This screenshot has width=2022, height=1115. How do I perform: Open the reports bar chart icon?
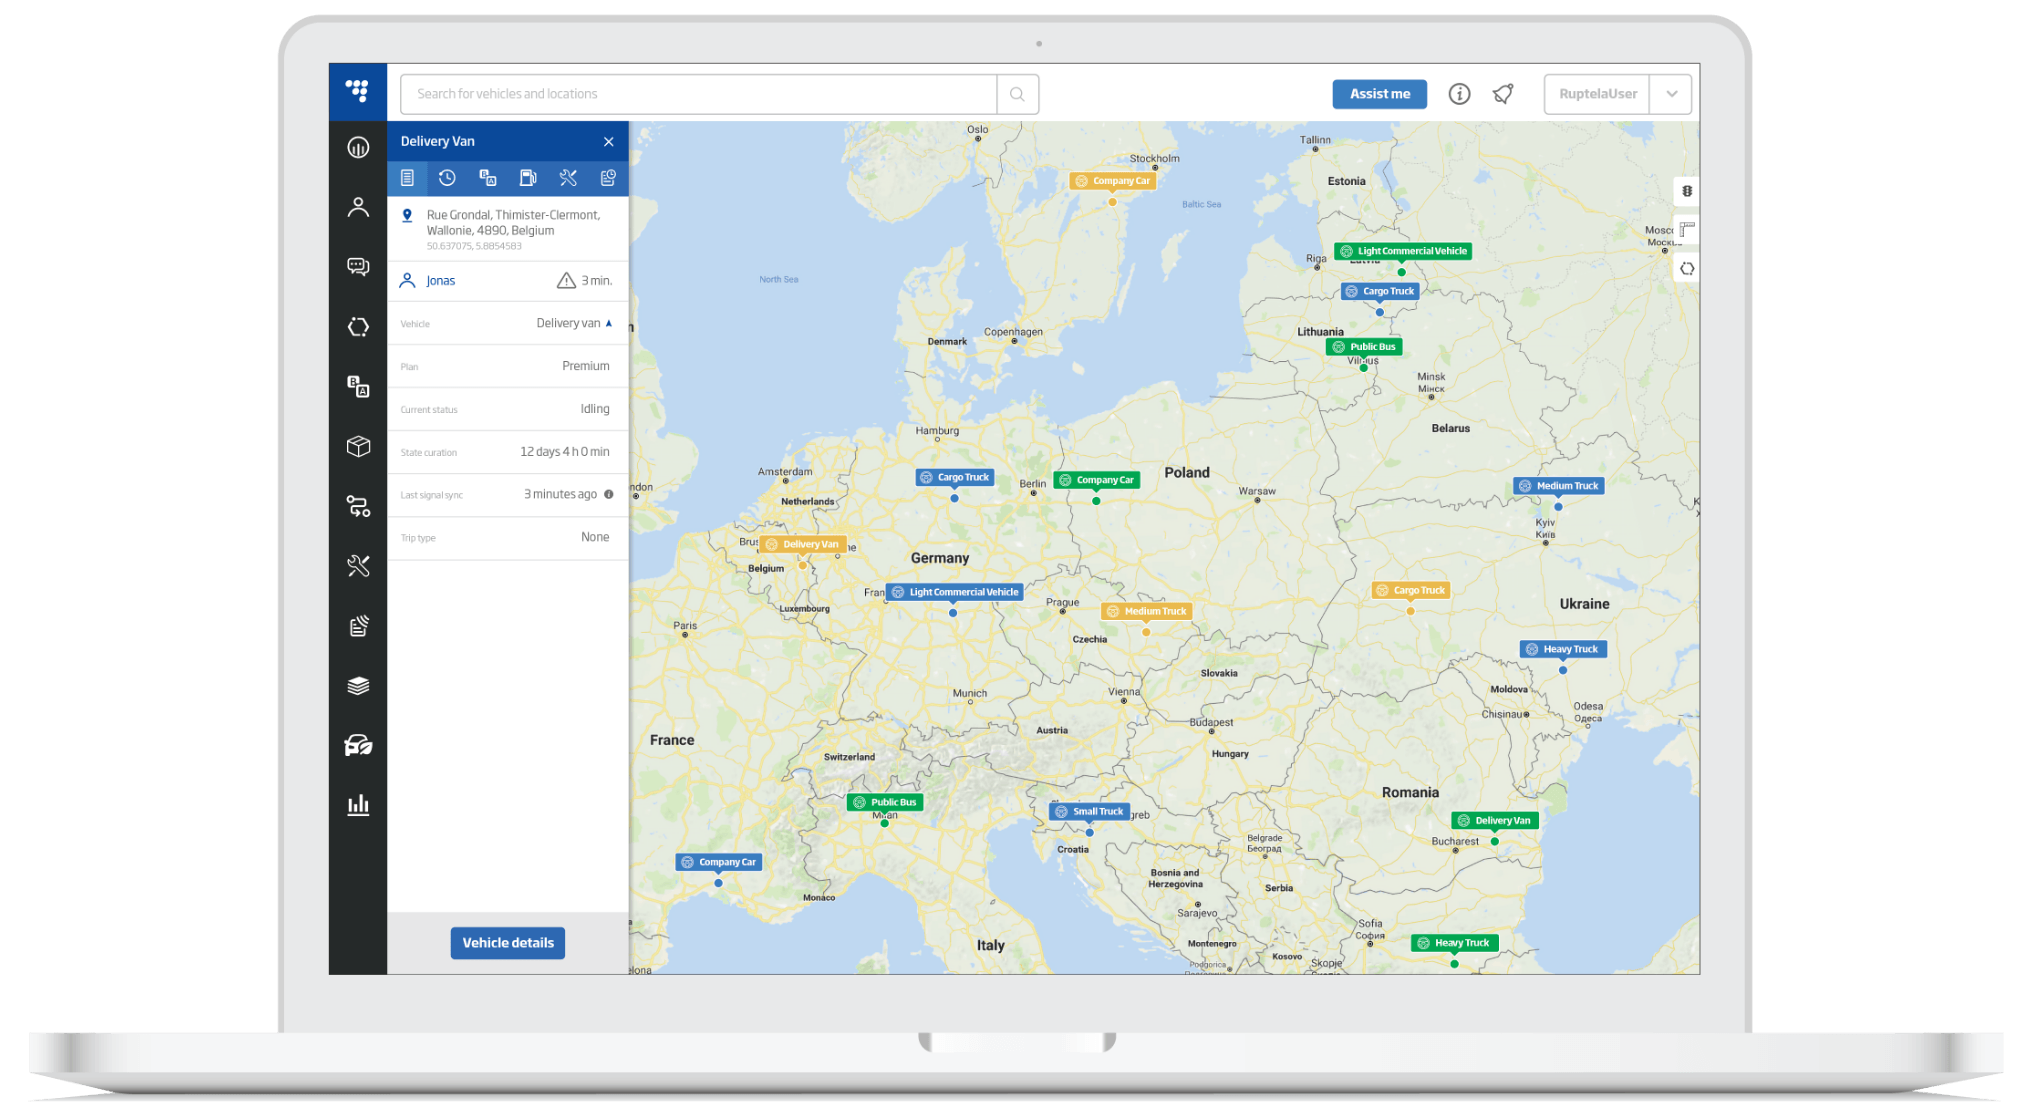pos(358,805)
